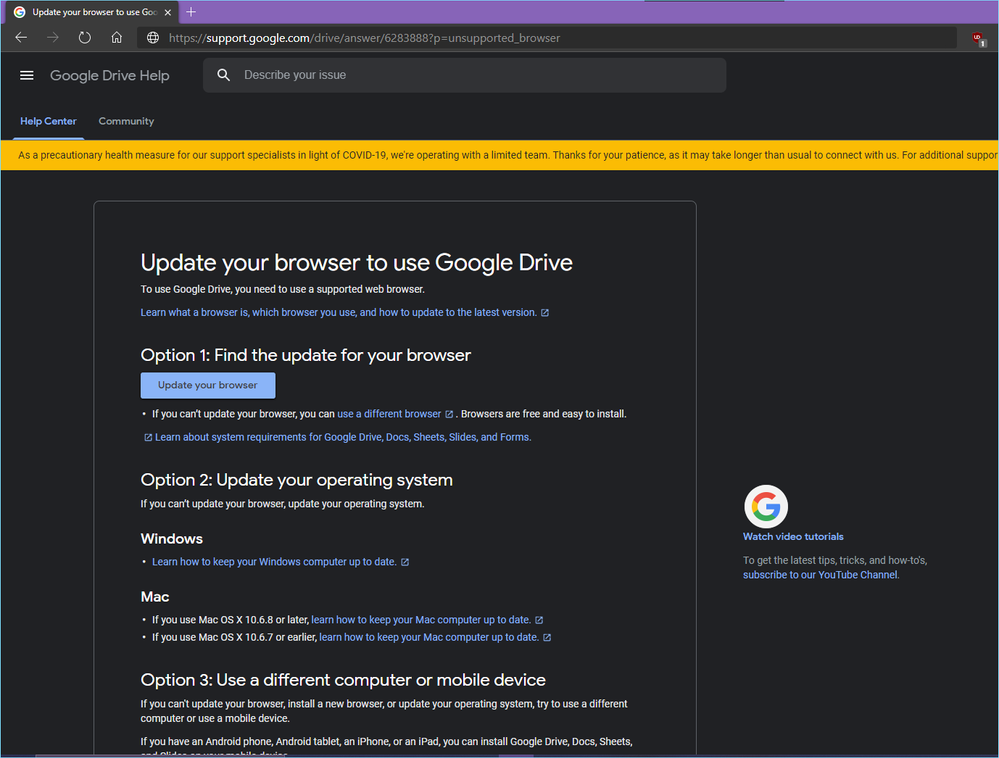Select the Update your browser tab
Image resolution: width=999 pixels, height=758 pixels.
92,12
